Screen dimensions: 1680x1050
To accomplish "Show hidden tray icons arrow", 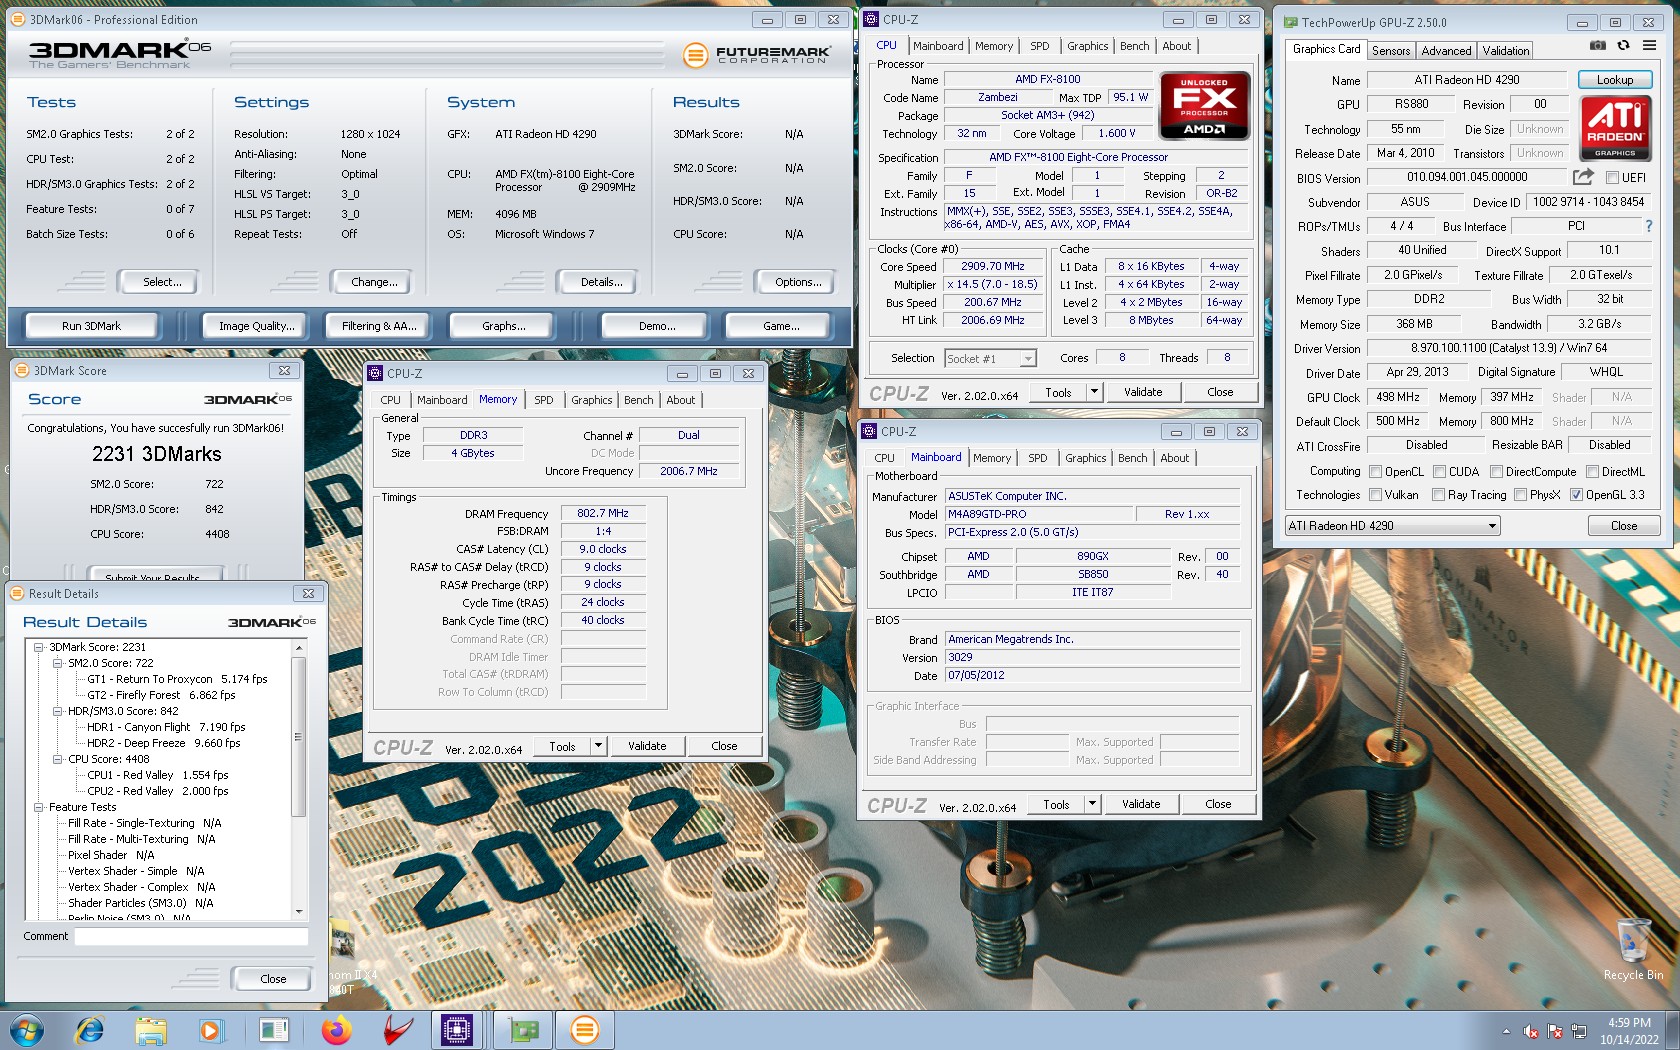I will point(1506,1031).
